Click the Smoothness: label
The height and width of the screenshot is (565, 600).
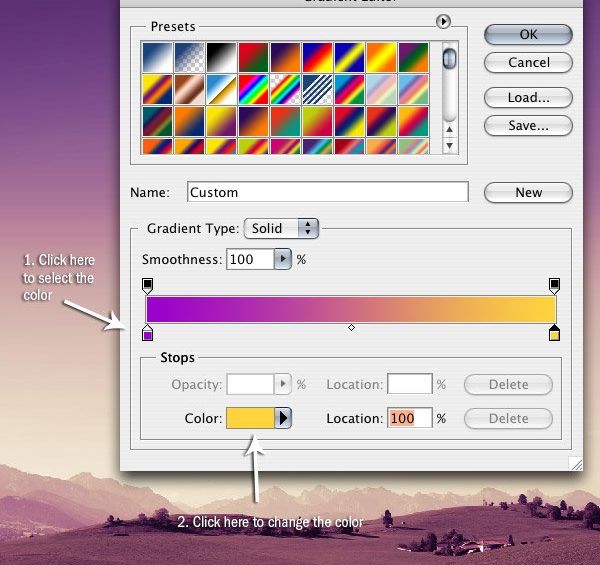pyautogui.click(x=182, y=259)
